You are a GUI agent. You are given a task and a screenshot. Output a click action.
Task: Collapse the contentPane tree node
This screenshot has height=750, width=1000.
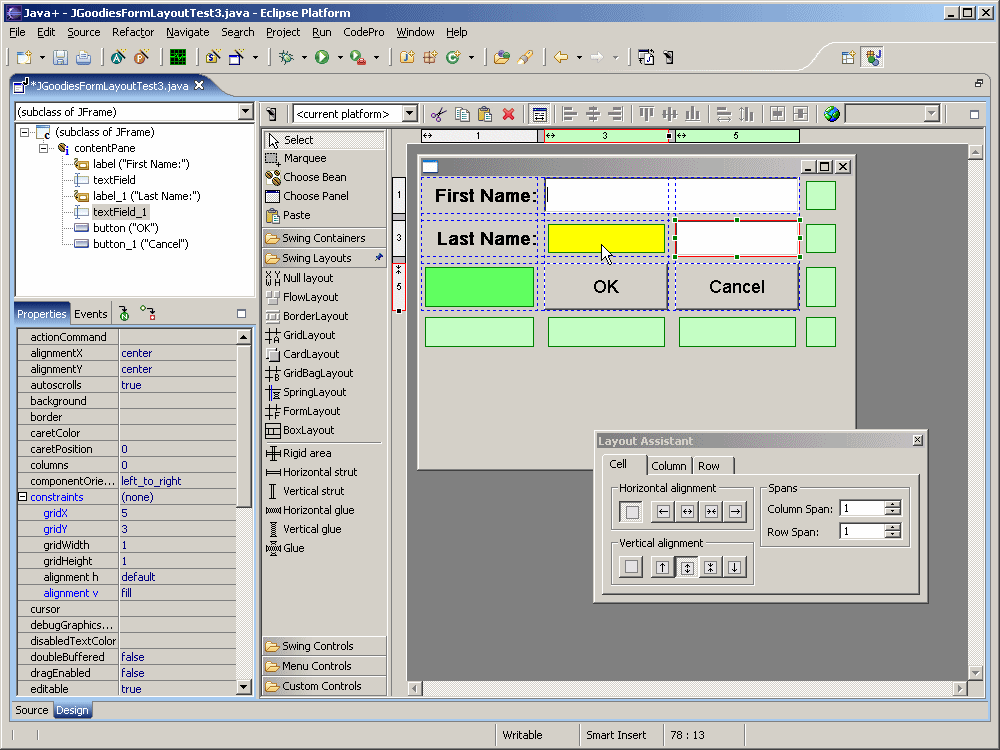43,148
